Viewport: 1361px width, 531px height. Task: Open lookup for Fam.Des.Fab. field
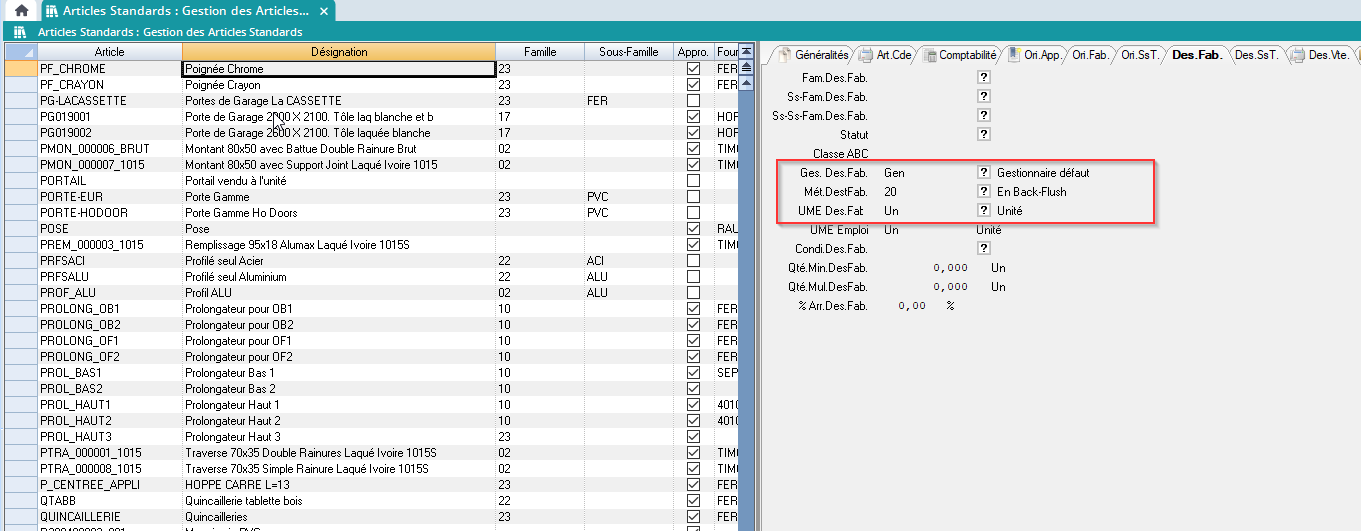tap(984, 77)
